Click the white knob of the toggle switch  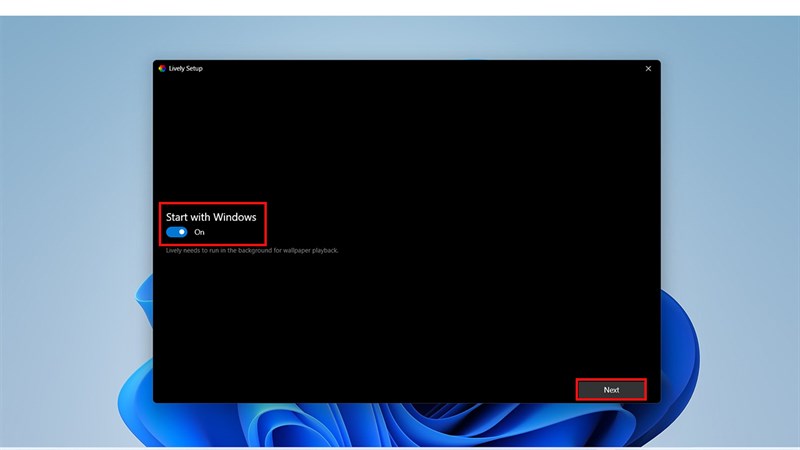coord(182,232)
